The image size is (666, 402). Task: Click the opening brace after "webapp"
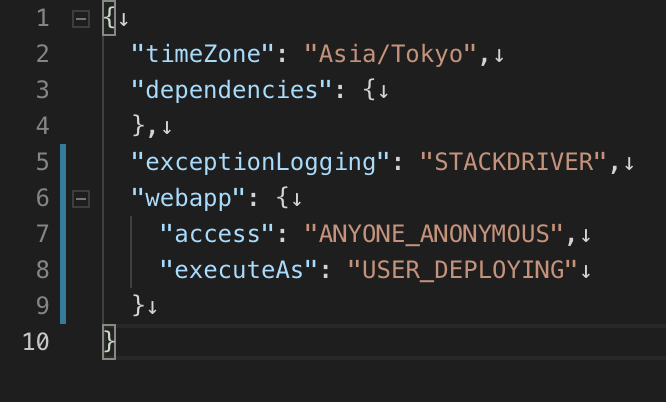coord(282,198)
